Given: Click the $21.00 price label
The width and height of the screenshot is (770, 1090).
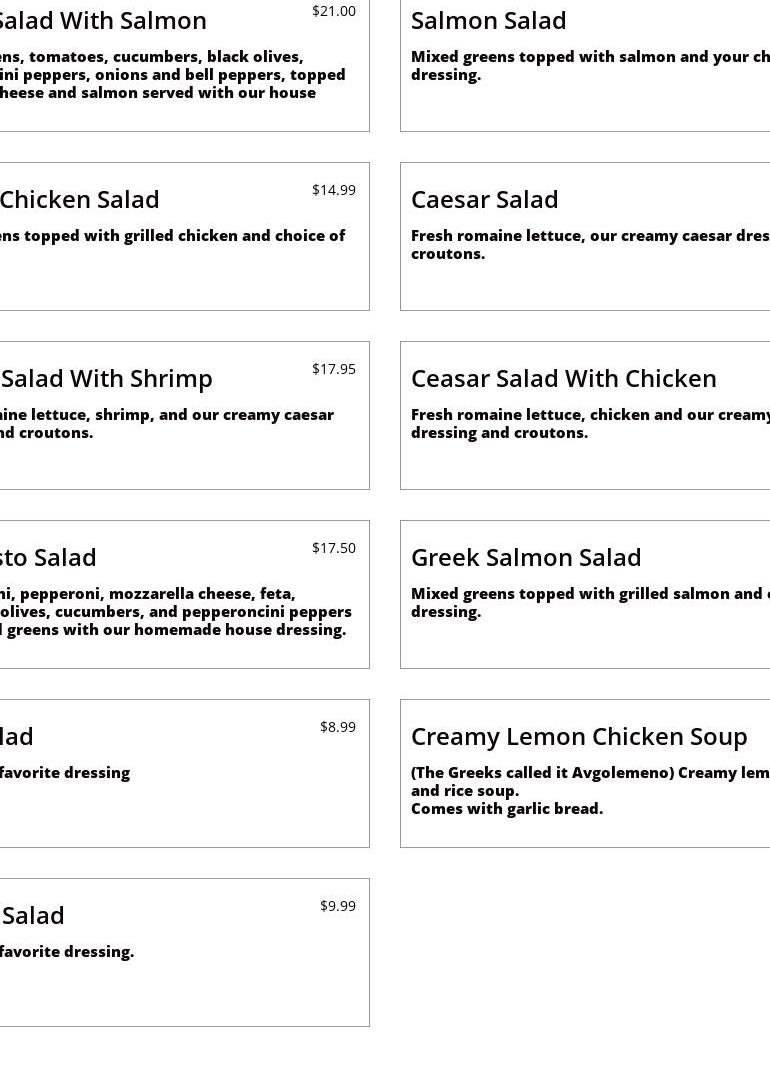Looking at the screenshot, I should 333,11.
